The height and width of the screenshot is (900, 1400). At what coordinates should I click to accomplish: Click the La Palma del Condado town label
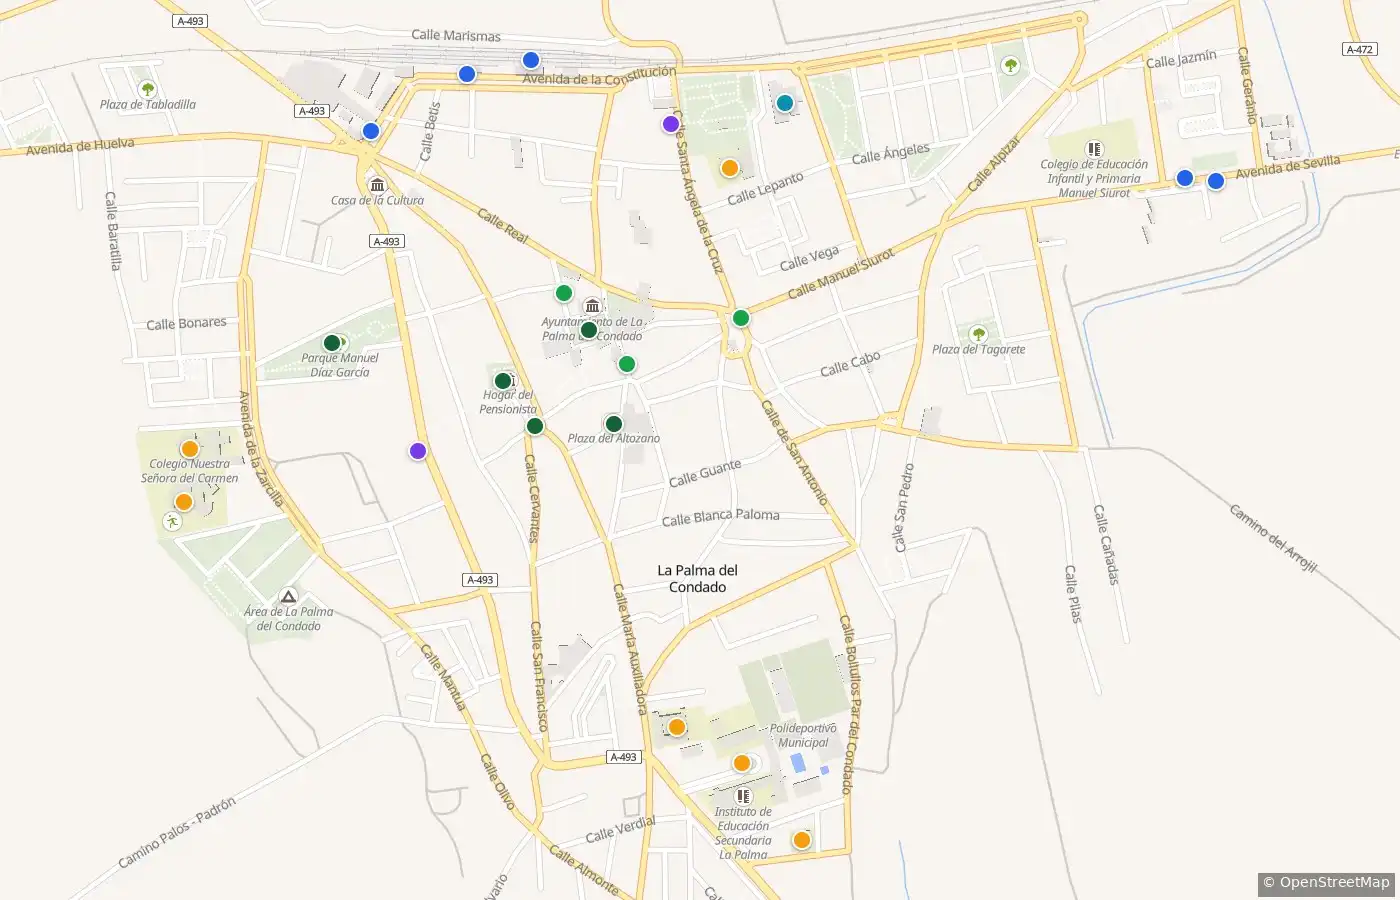tap(697, 578)
